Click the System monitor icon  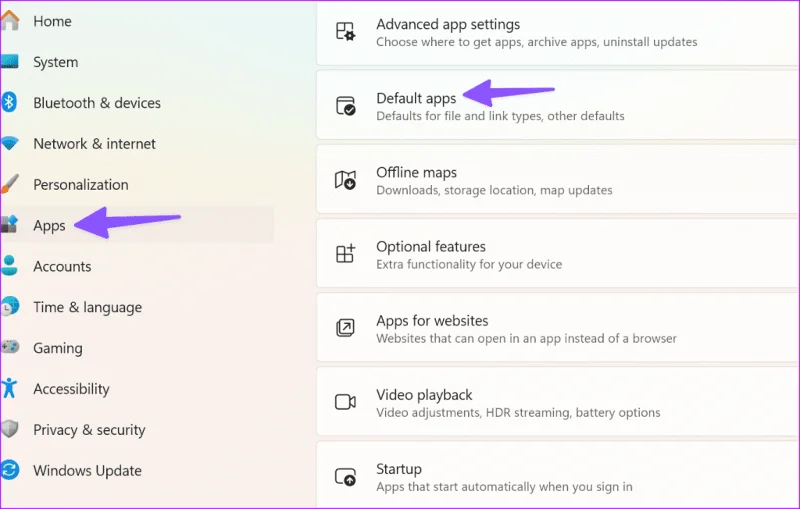coord(10,62)
